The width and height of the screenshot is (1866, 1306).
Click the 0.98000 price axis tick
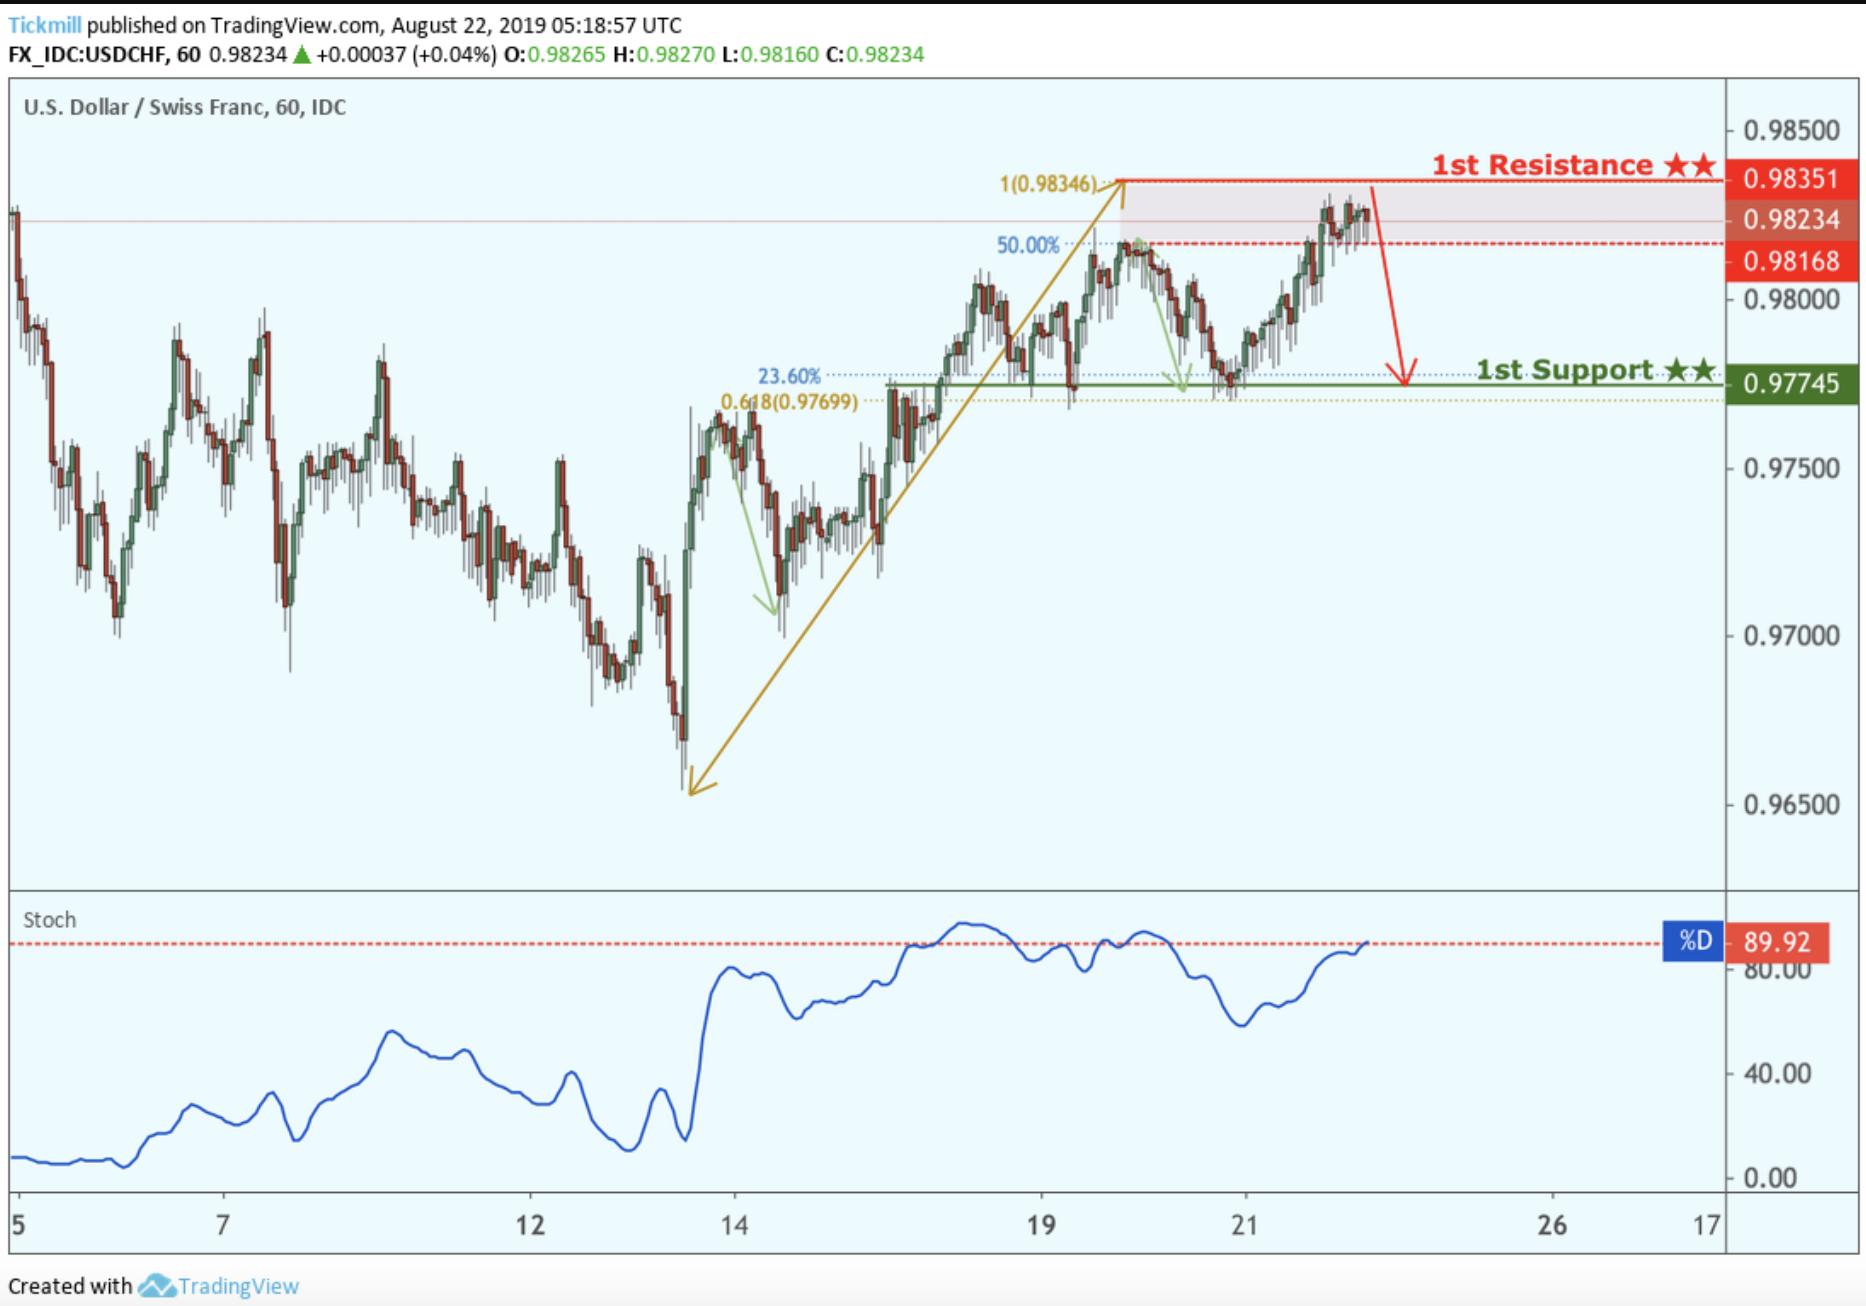click(1791, 300)
